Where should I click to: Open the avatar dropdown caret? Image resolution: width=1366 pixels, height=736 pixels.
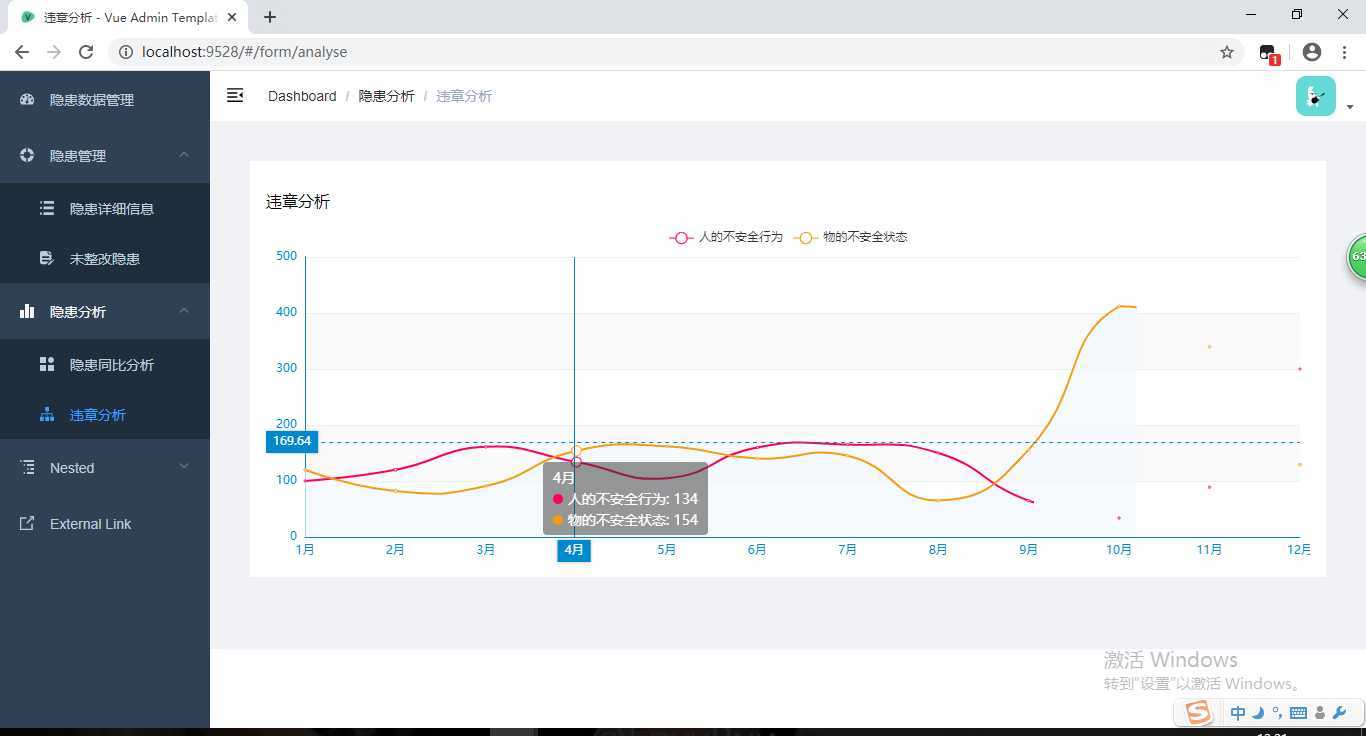point(1350,107)
